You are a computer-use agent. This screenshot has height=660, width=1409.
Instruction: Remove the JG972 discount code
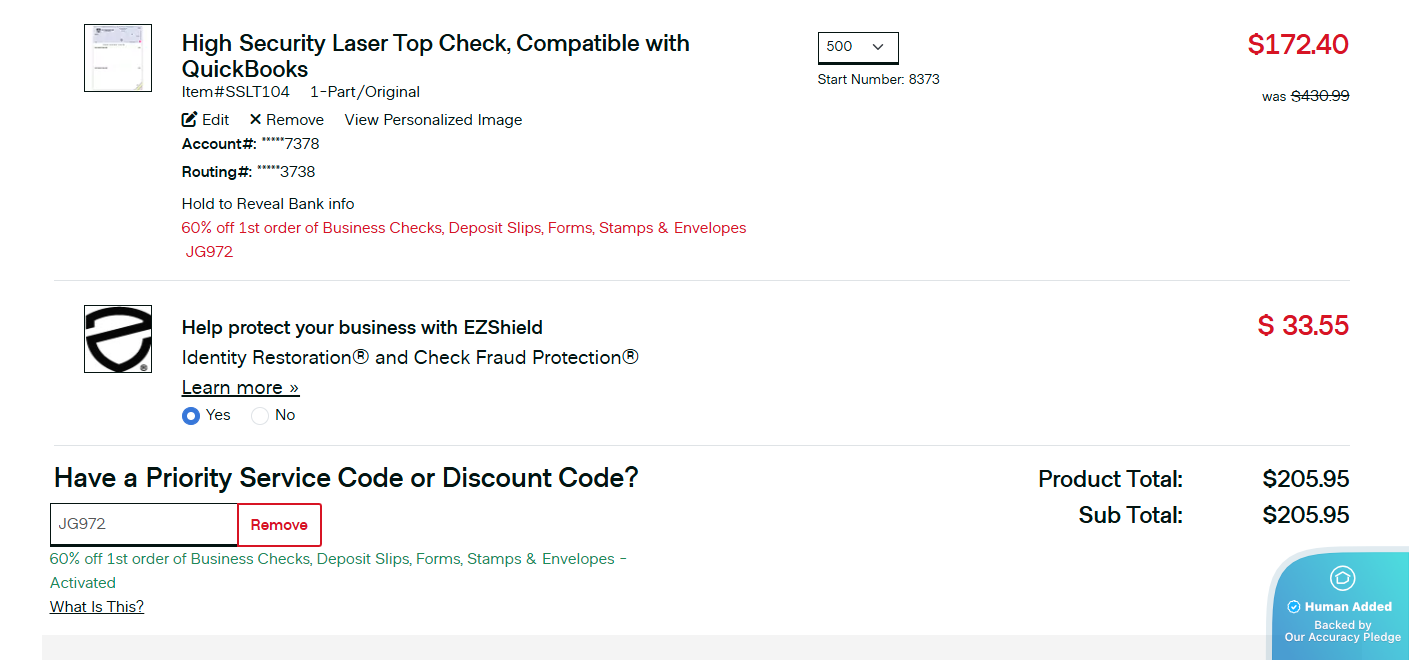click(x=279, y=525)
